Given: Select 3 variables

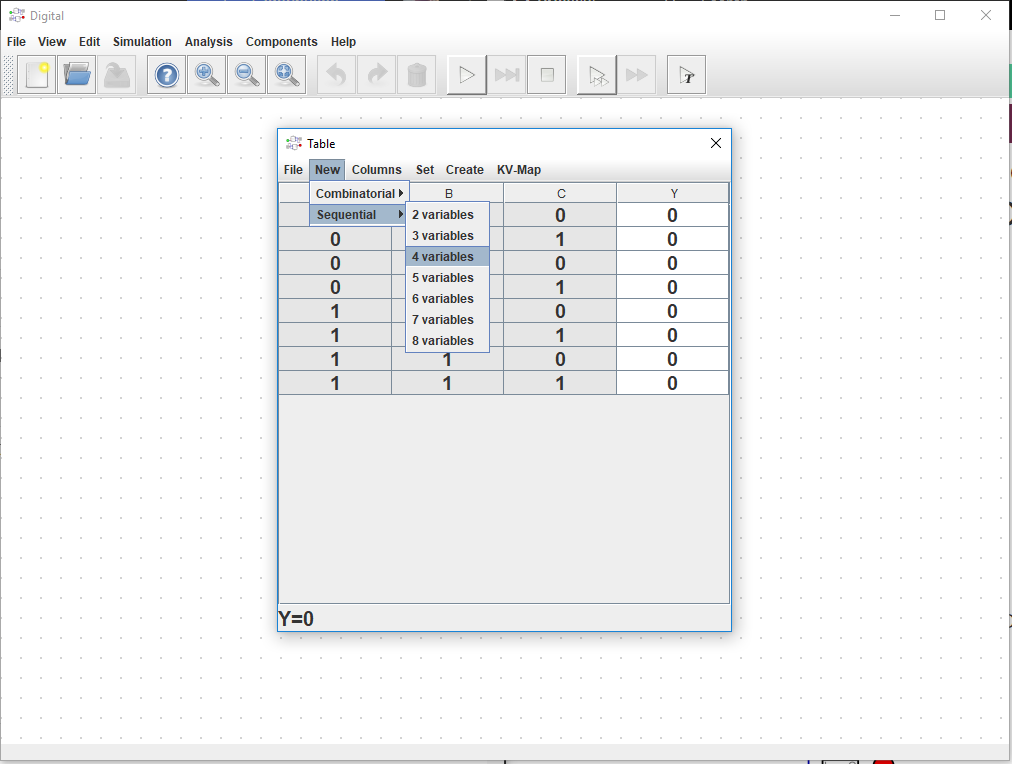Looking at the screenshot, I should [x=447, y=236].
